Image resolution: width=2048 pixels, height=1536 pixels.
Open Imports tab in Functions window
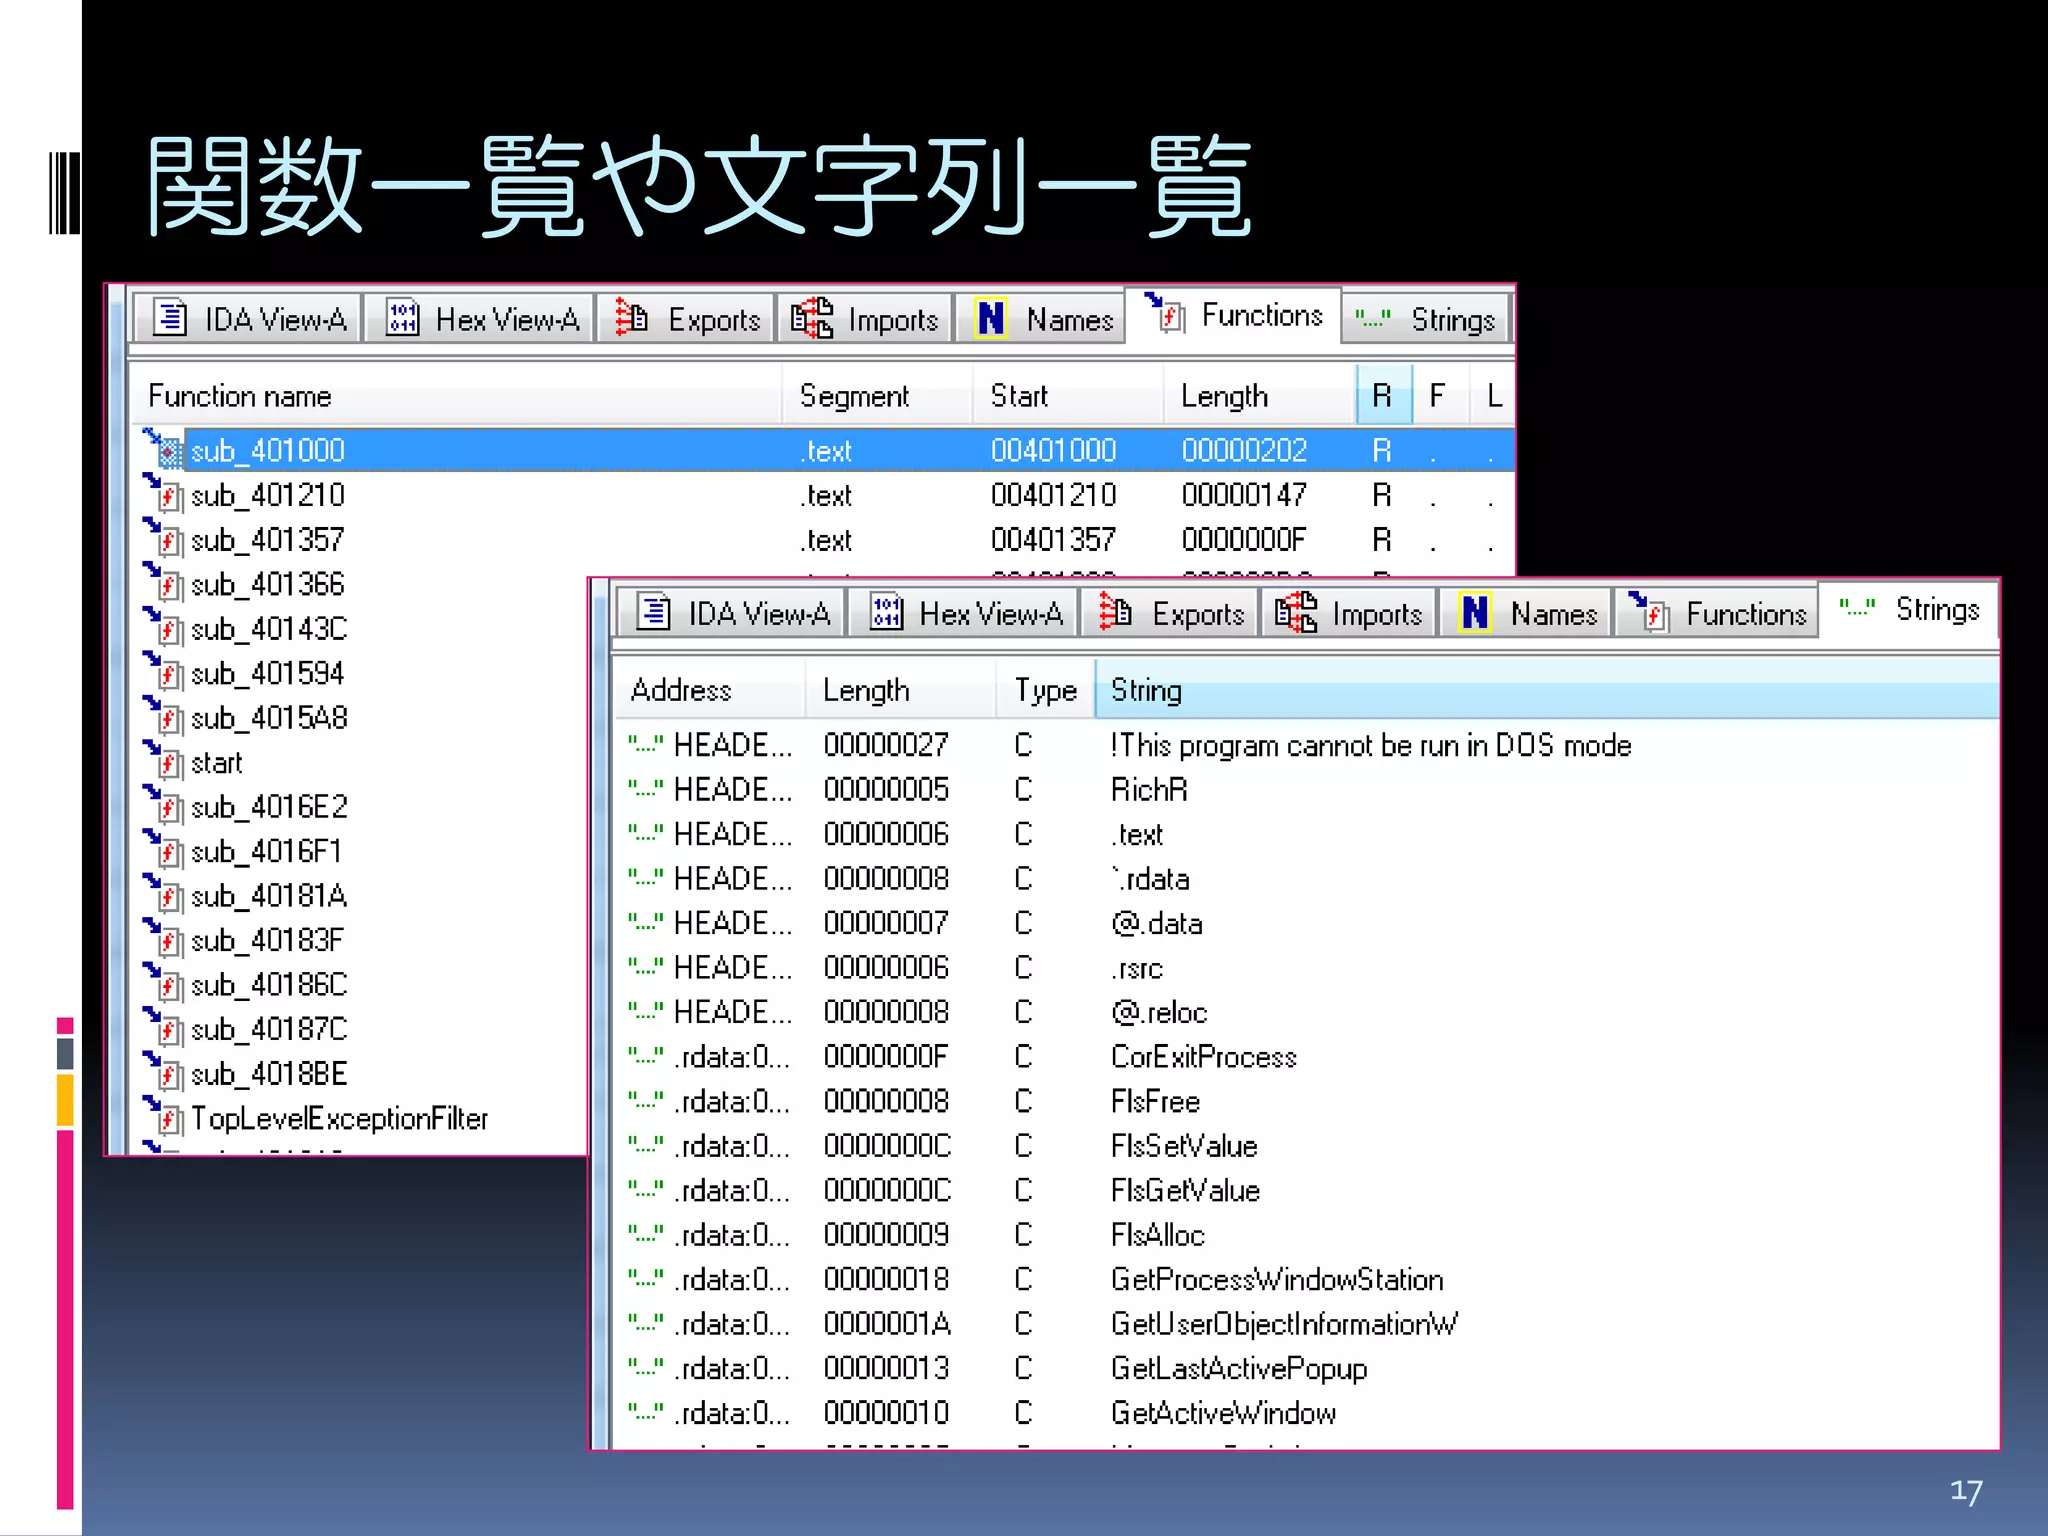[864, 319]
